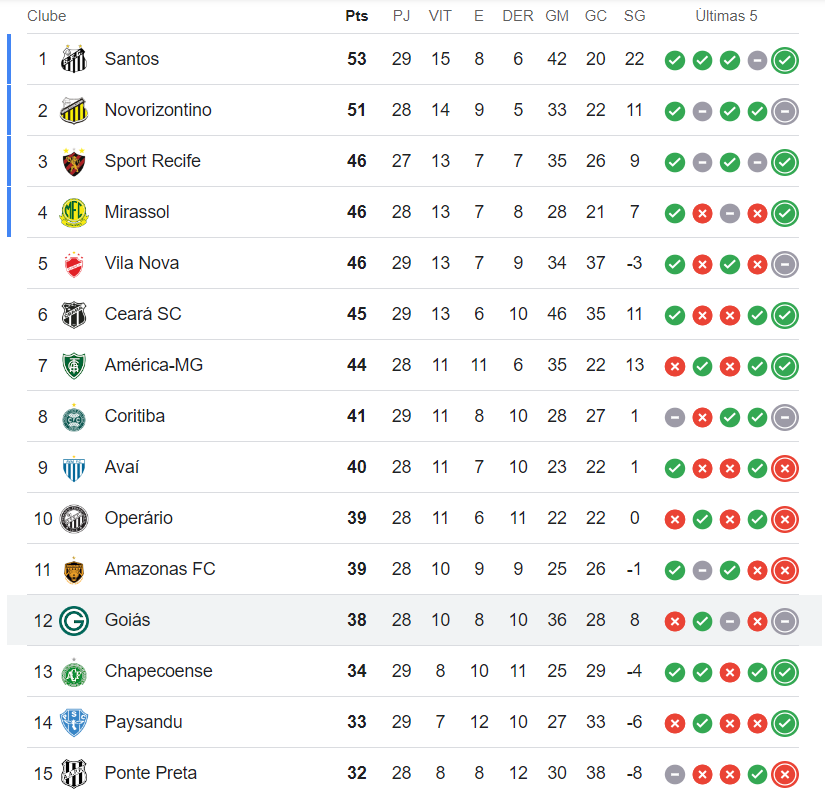The height and width of the screenshot is (794, 825).
Task: Open the Ceará SC team link
Action: [x=143, y=314]
